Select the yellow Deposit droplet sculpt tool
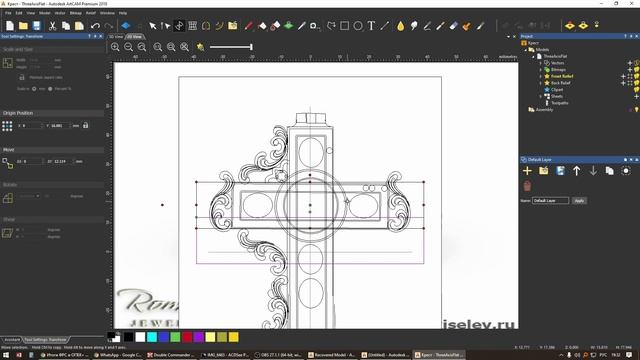This screenshot has height=360, width=640. 401,26
